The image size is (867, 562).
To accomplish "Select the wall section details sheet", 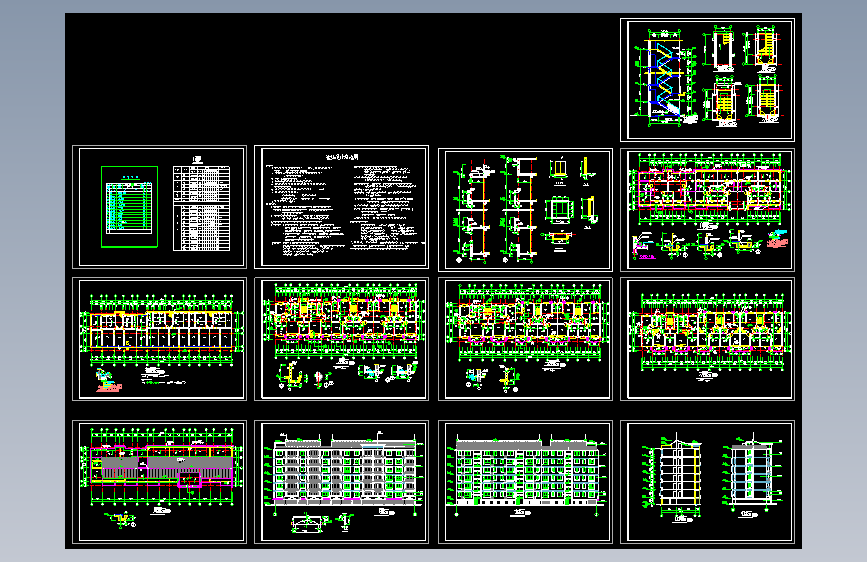I will 525,210.
